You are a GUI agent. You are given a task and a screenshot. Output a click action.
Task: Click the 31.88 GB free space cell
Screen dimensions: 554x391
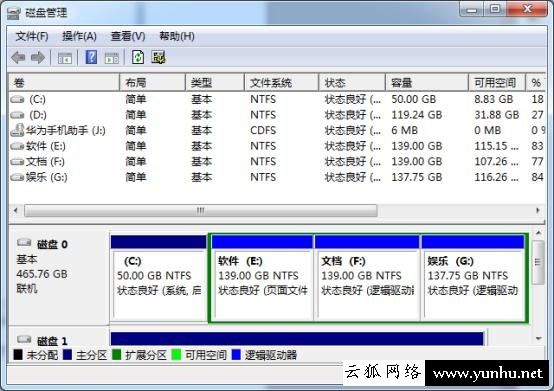496,115
